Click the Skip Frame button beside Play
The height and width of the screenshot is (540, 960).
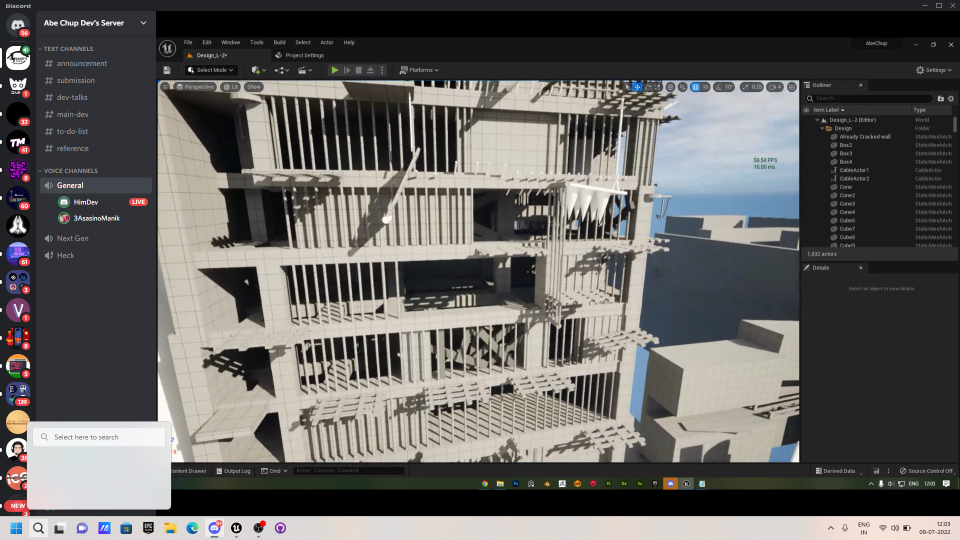(347, 70)
